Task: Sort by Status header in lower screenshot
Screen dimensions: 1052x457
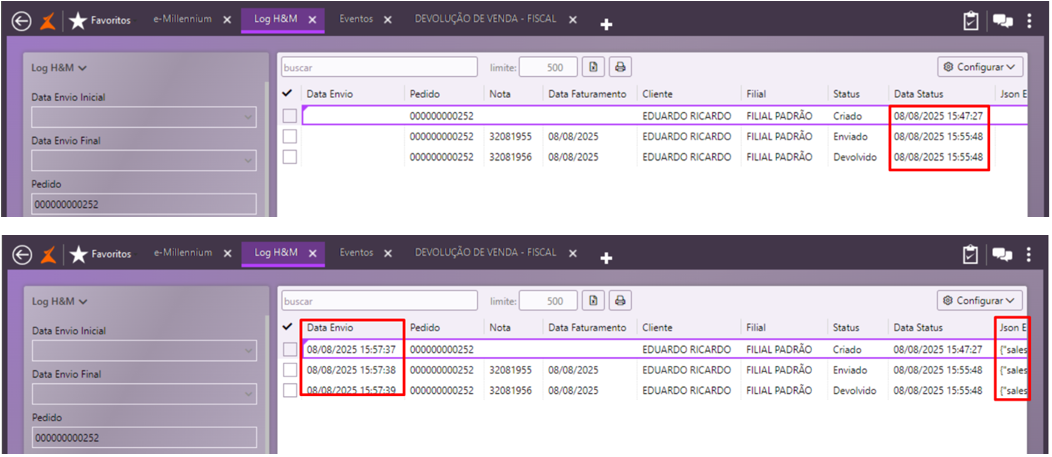Action: pyautogui.click(x=846, y=328)
